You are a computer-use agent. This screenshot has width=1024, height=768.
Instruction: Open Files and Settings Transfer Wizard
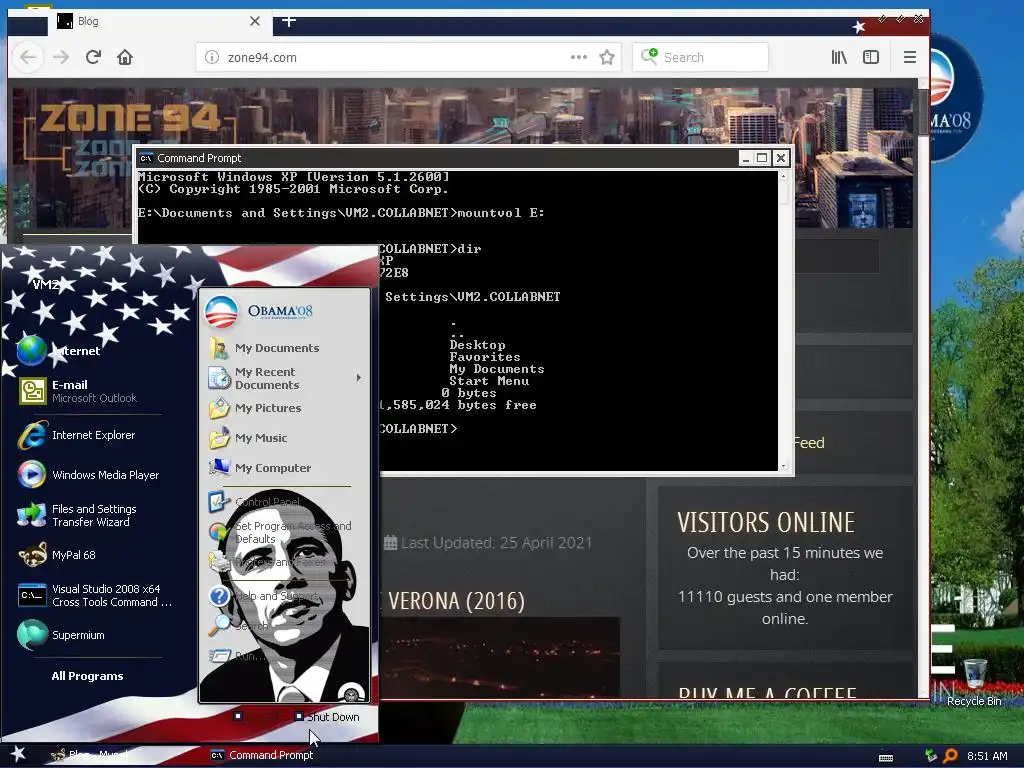click(77, 515)
